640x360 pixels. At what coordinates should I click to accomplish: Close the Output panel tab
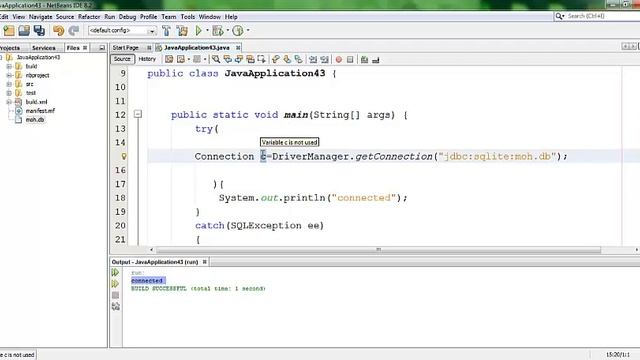tap(204, 262)
